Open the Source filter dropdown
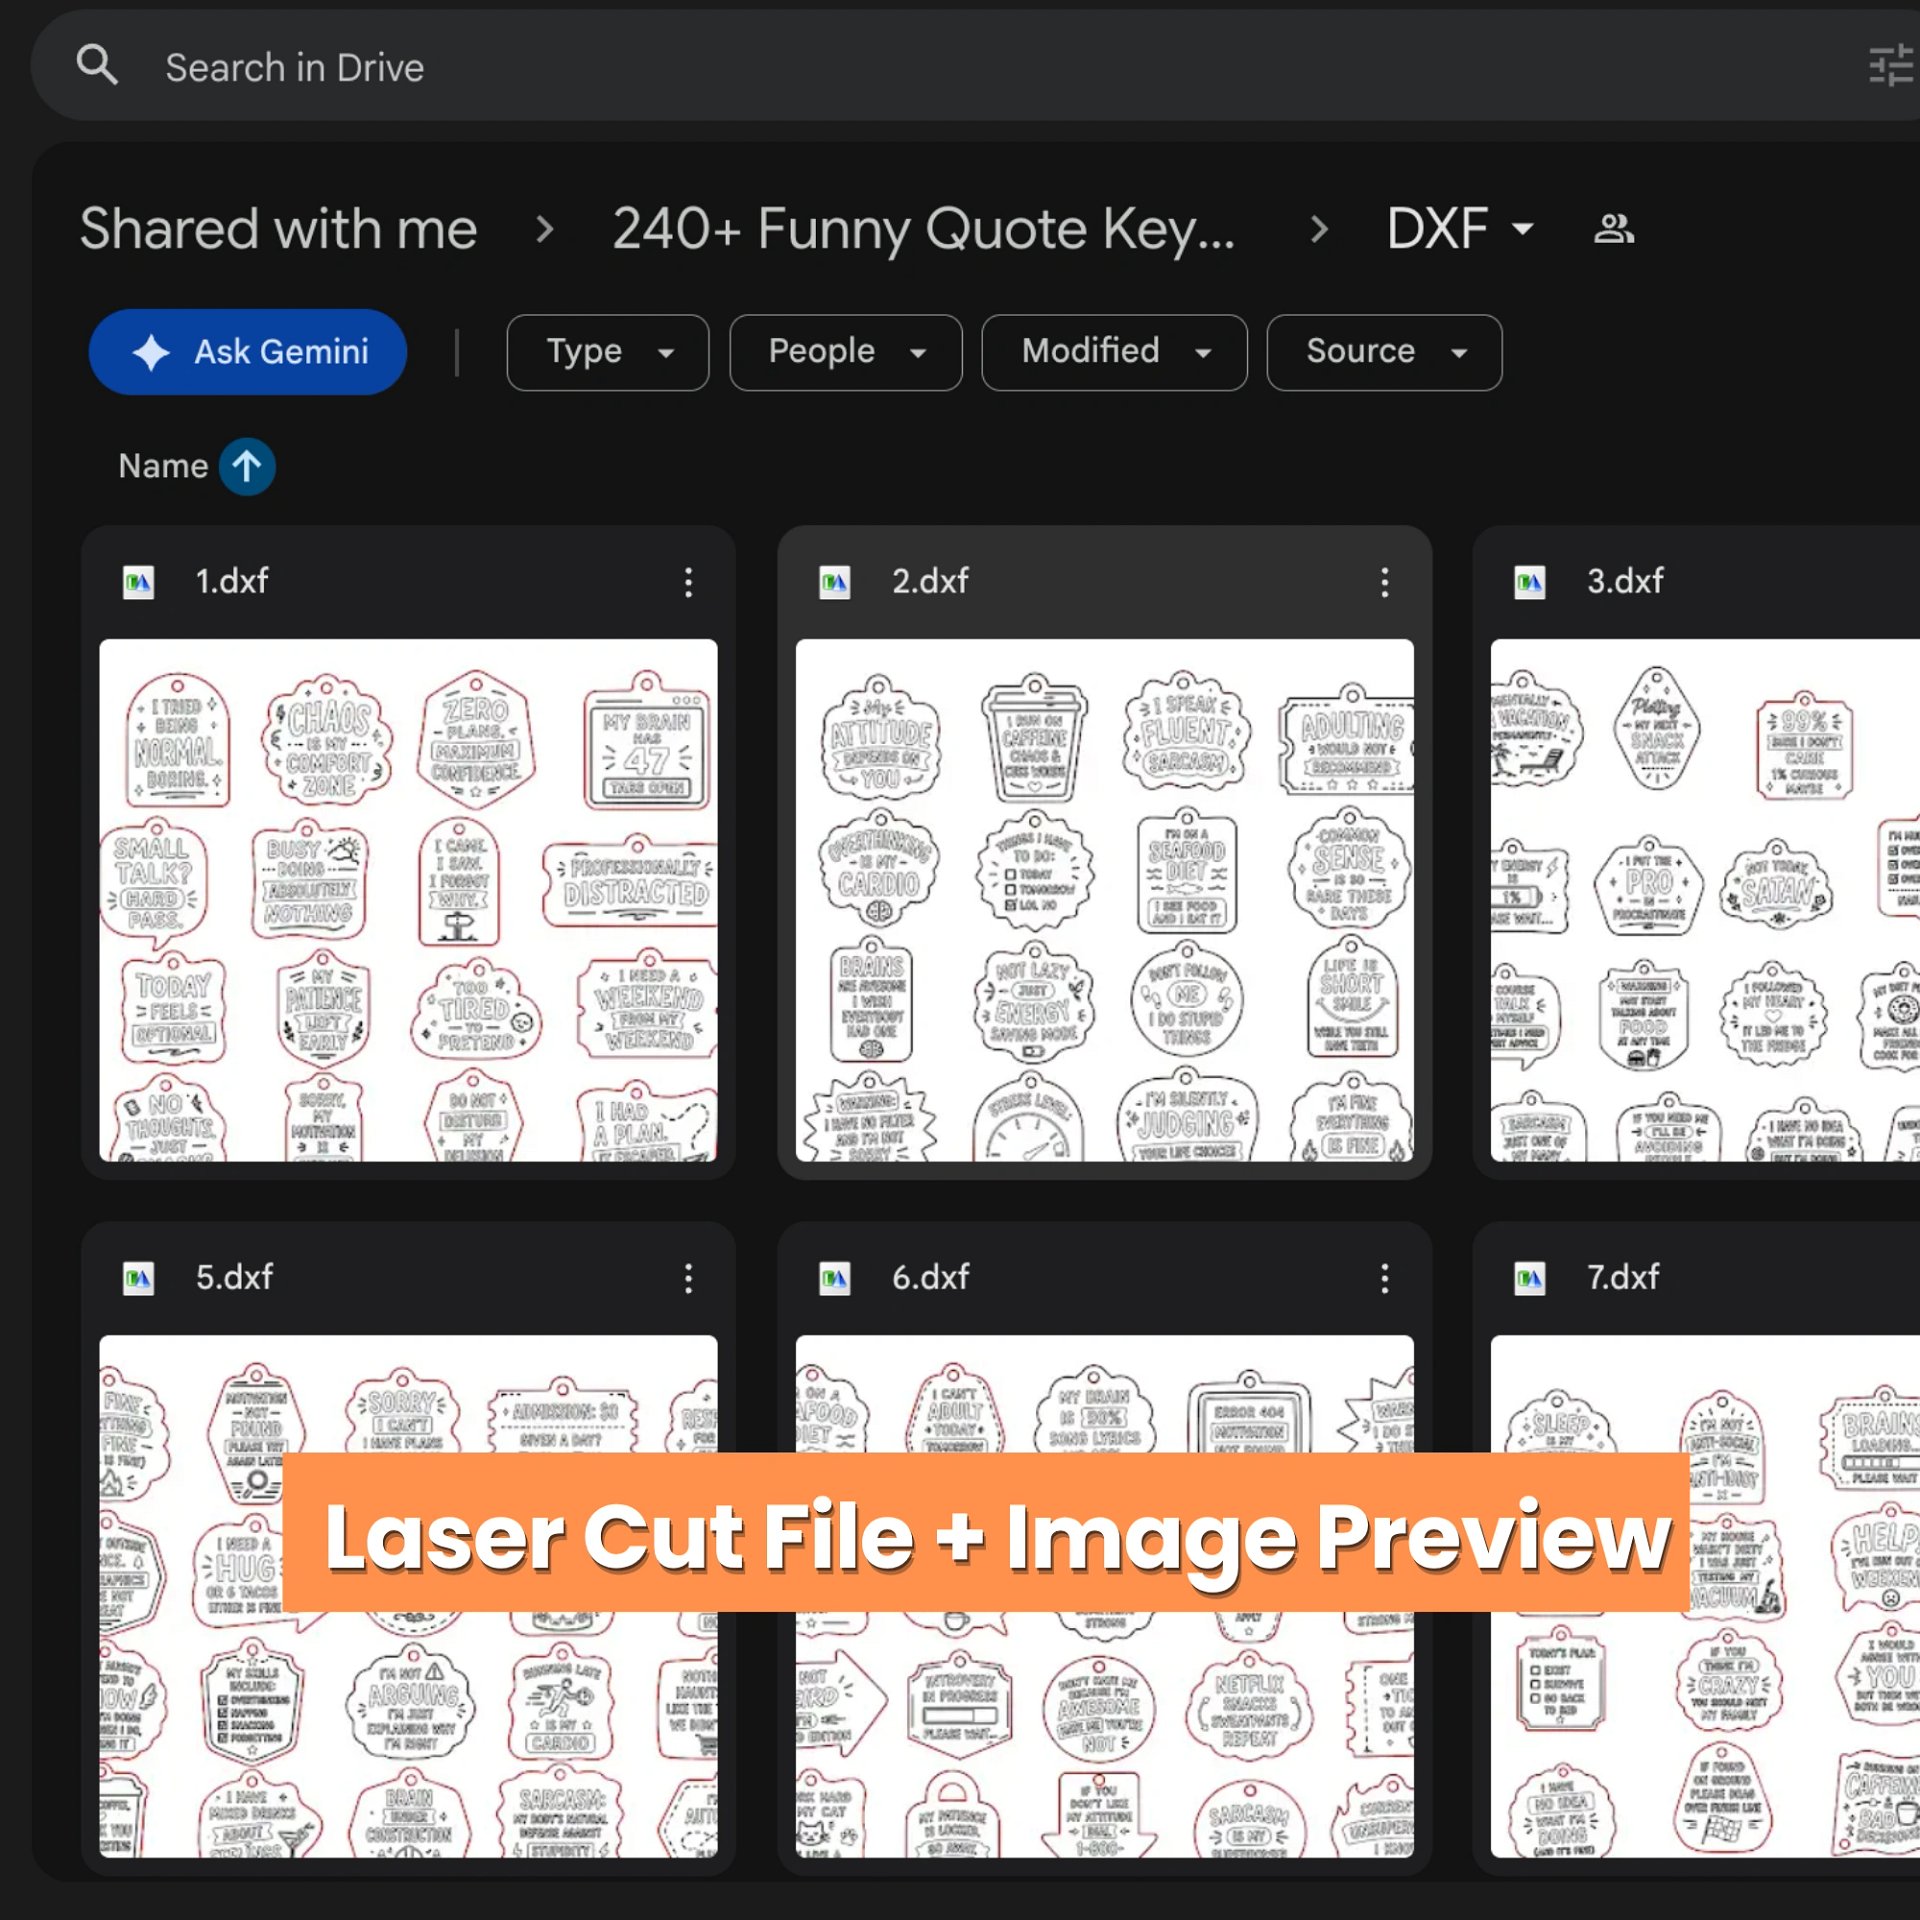 (1384, 352)
